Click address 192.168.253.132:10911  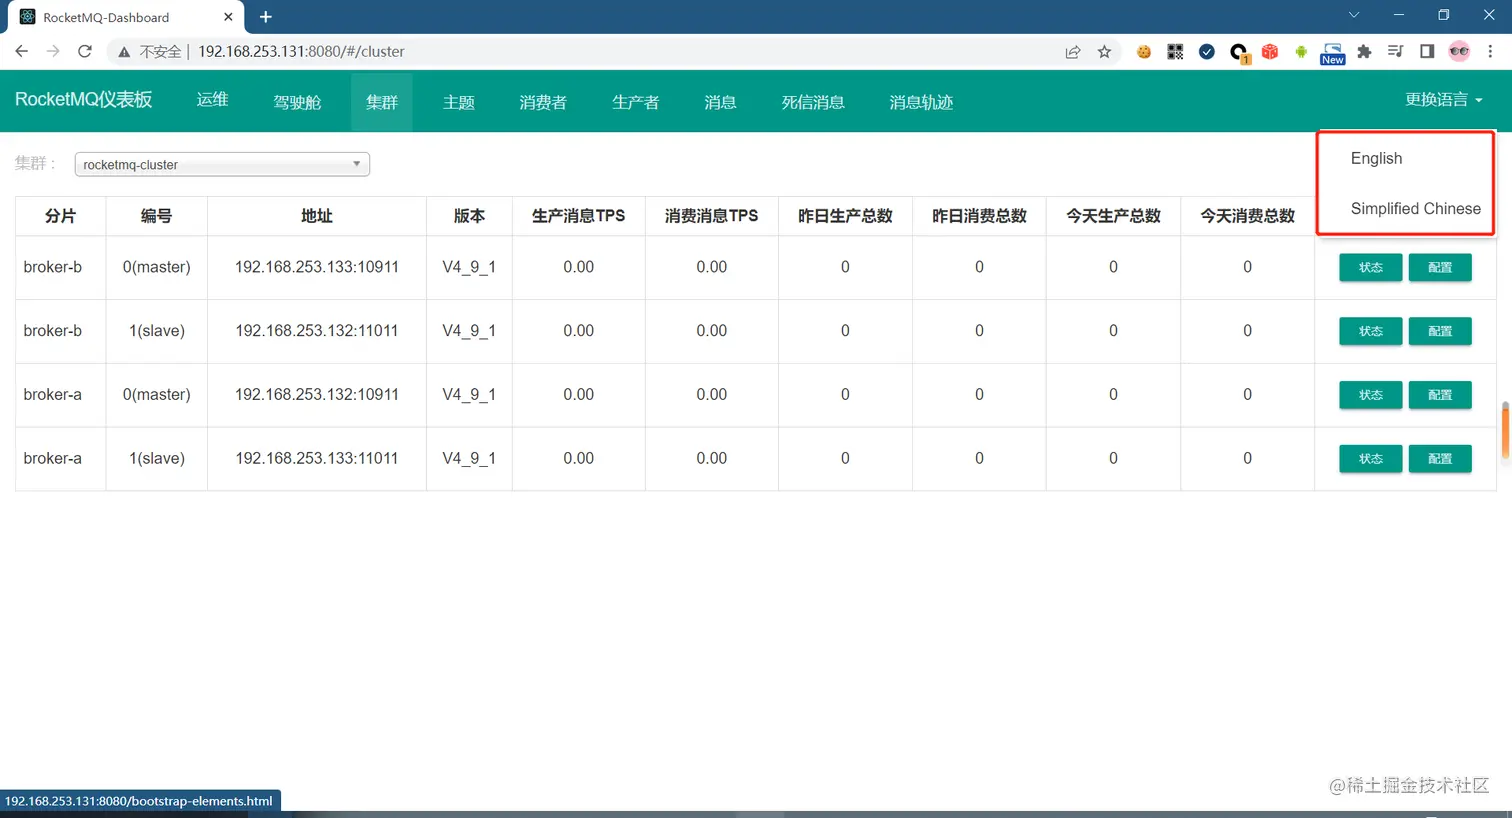[x=317, y=394]
